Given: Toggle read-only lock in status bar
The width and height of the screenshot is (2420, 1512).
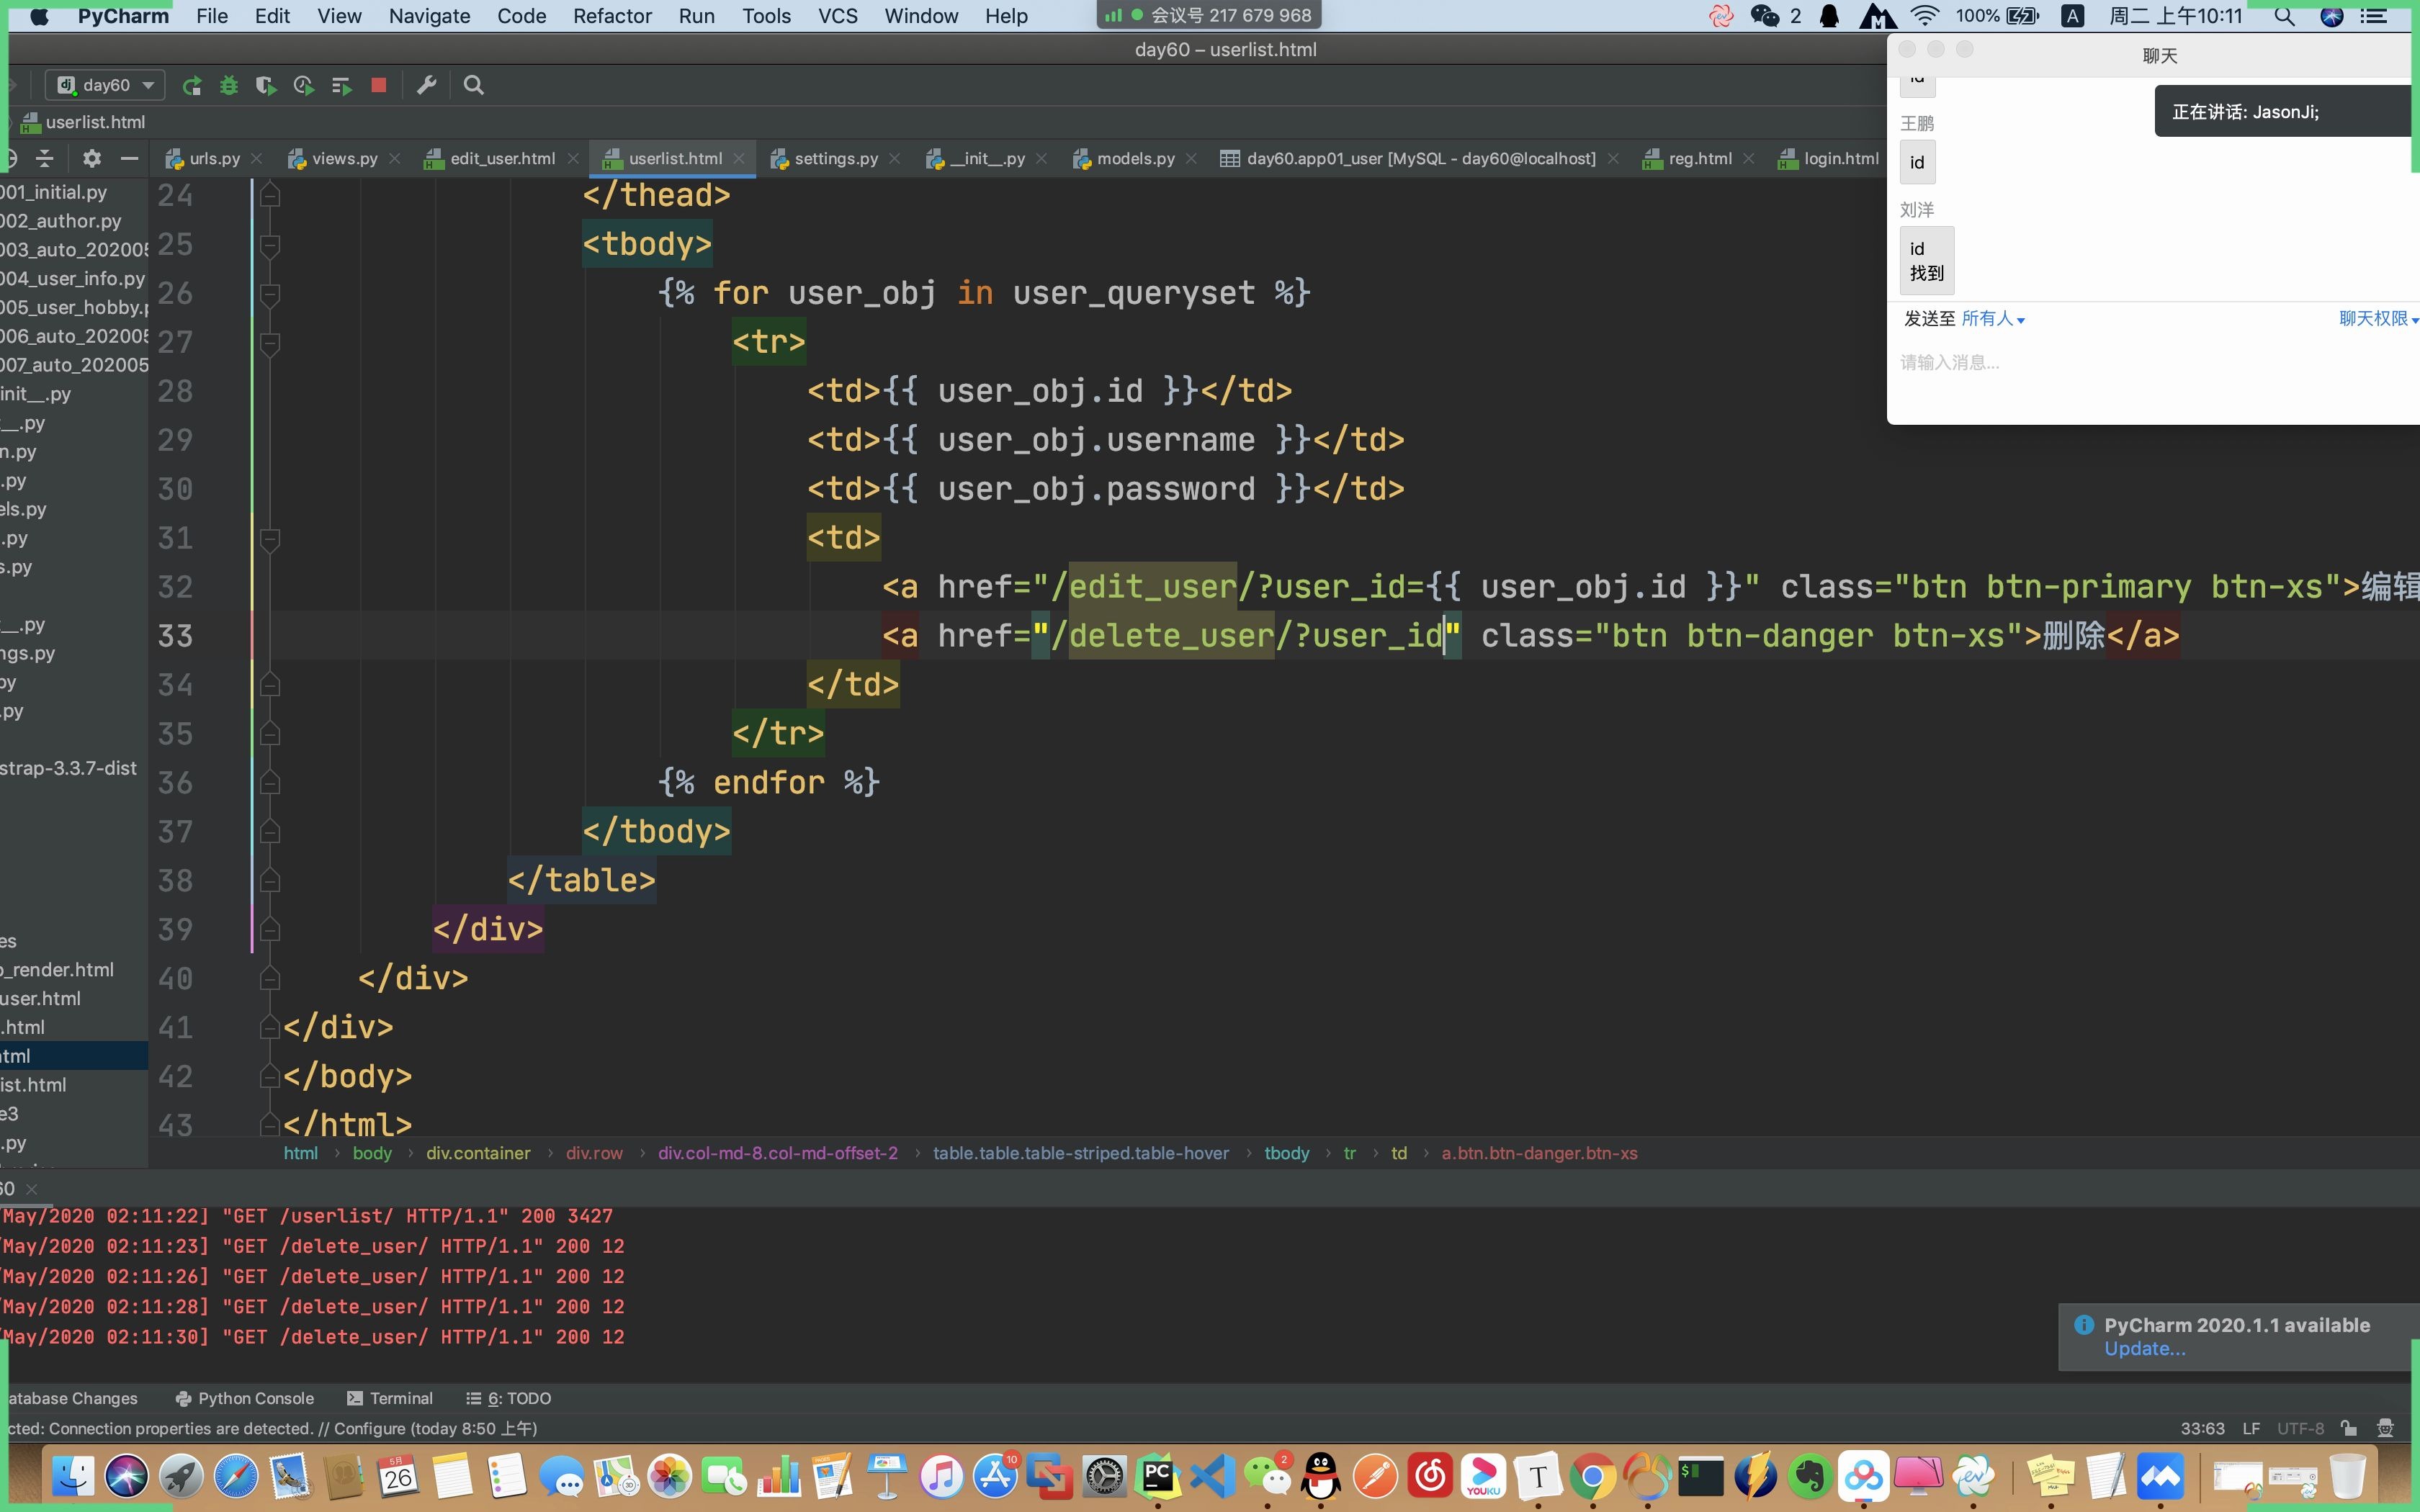Looking at the screenshot, I should pos(2348,1428).
